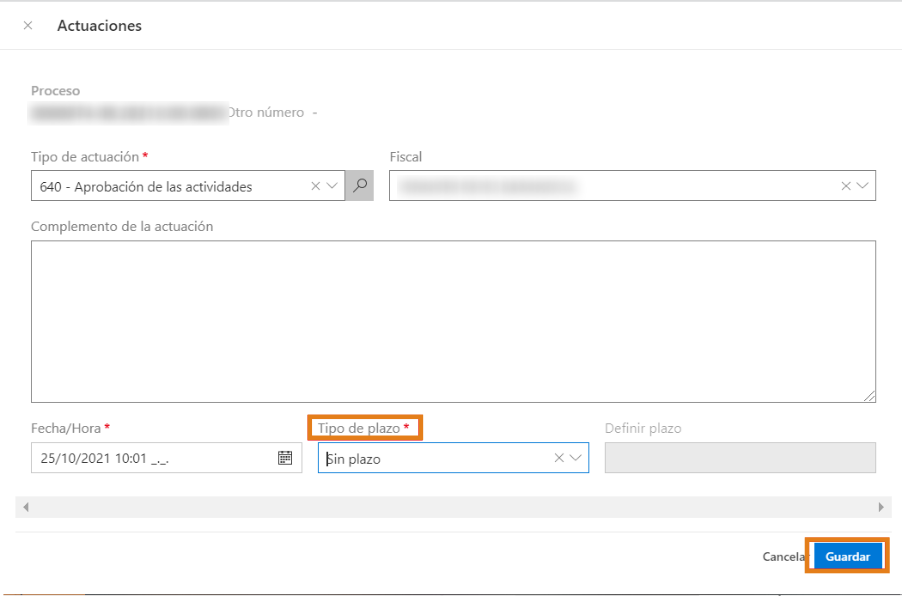Clear the Tipo de actuación selection
The height and width of the screenshot is (596, 902).
[316, 186]
